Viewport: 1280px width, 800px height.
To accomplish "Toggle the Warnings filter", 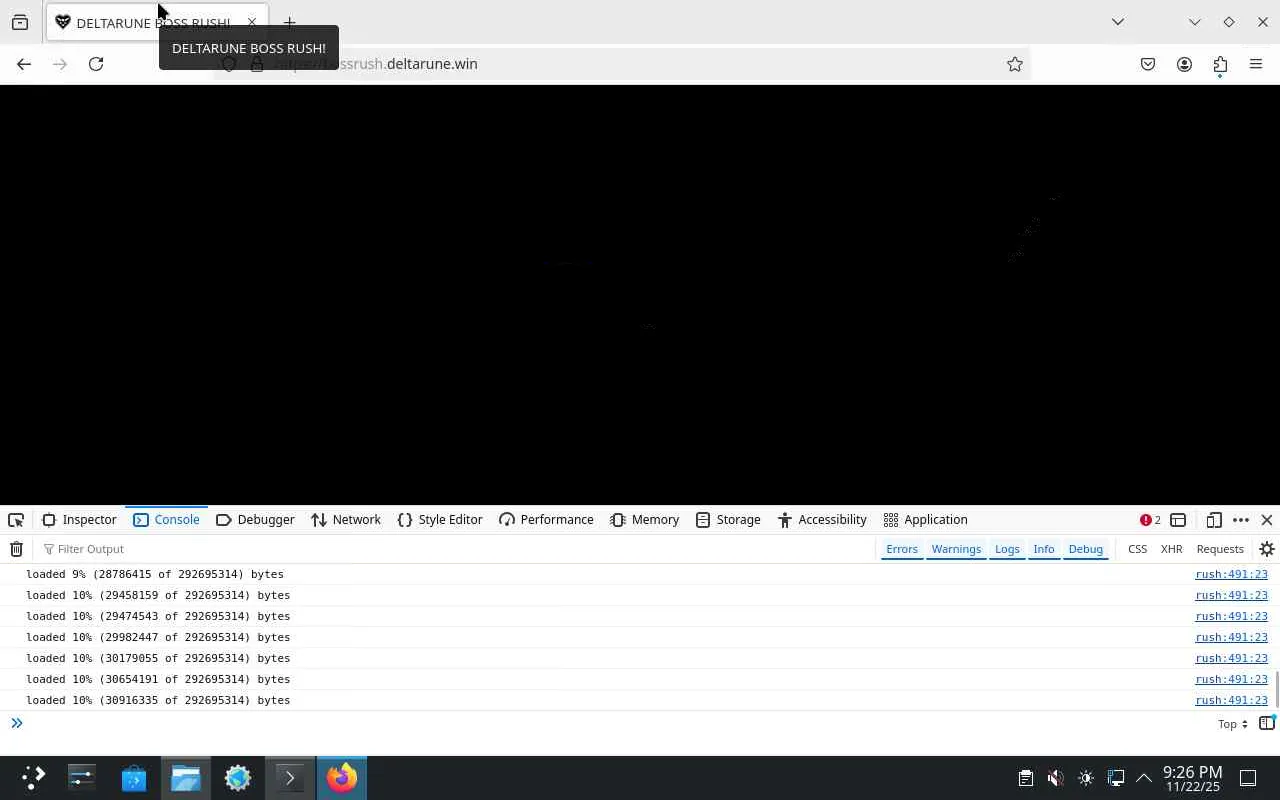I will coord(956,549).
